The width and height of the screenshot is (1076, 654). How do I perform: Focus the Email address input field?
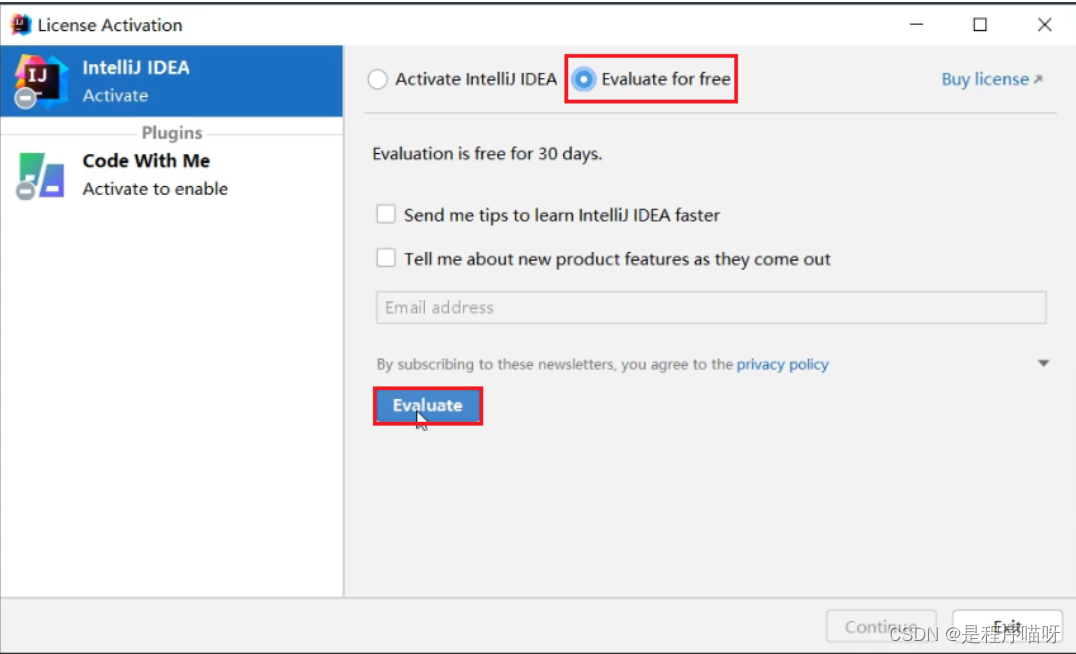(x=711, y=307)
